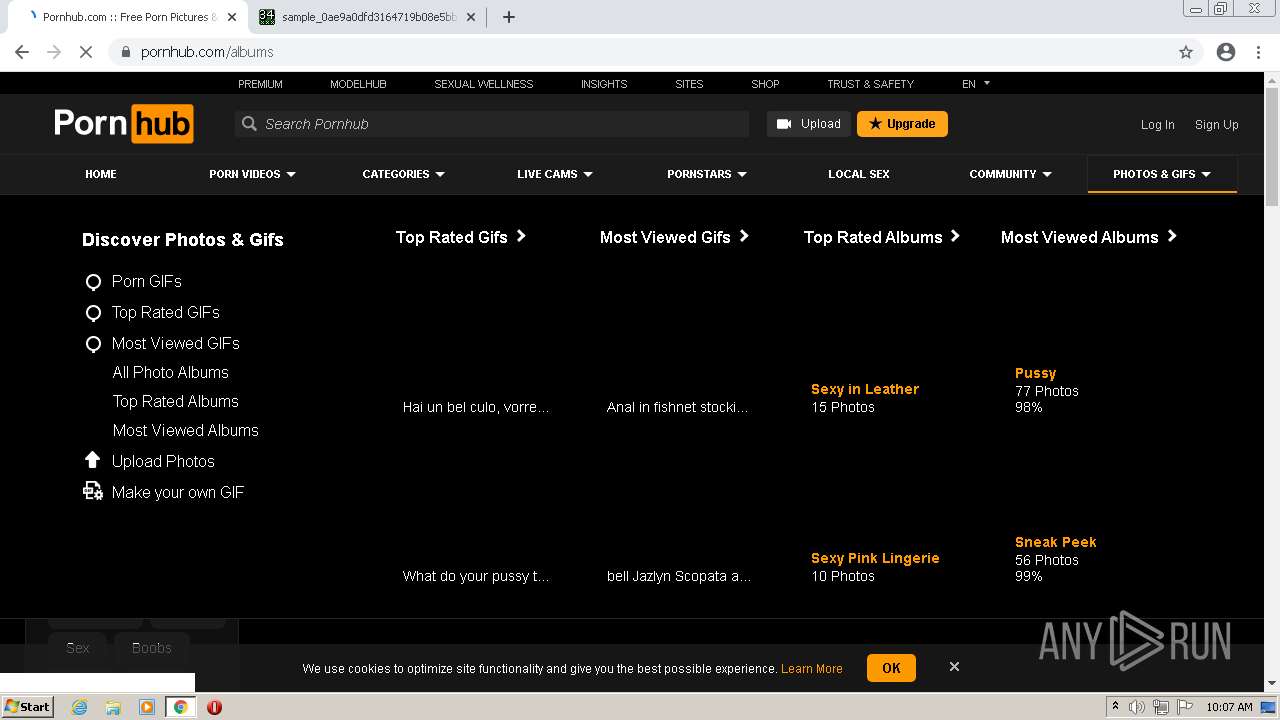Open the Top Rated Albums heading link
The height and width of the screenshot is (720, 1280).
point(882,237)
